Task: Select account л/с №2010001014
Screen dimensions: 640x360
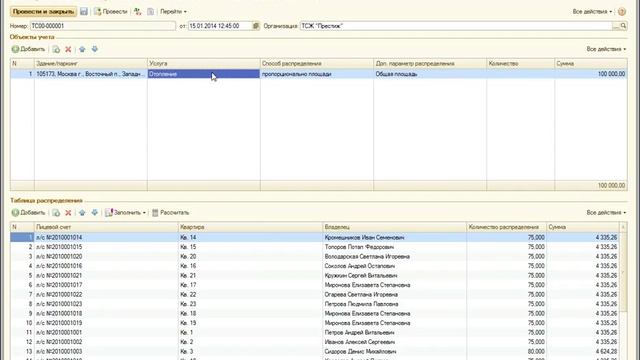Action: coord(106,237)
